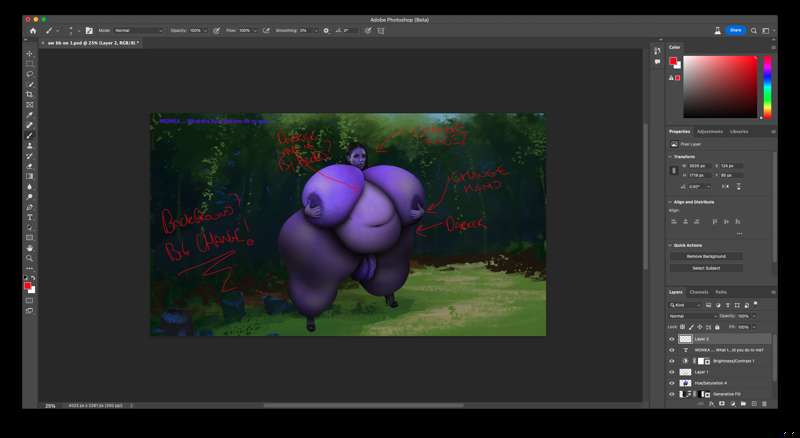Select the Gradient tool
The image size is (800, 438).
click(30, 176)
